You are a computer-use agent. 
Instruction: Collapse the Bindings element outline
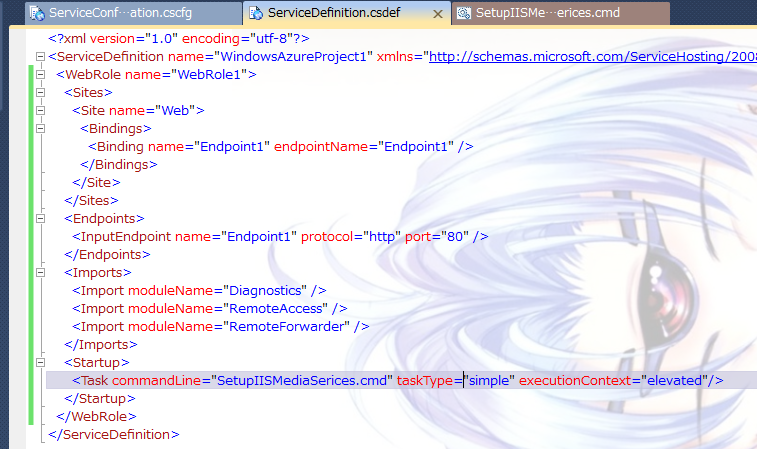click(x=41, y=129)
